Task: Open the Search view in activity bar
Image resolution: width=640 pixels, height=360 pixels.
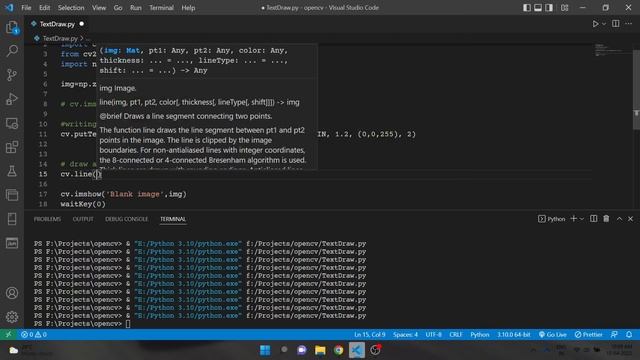Action: pyautogui.click(x=12, y=51)
